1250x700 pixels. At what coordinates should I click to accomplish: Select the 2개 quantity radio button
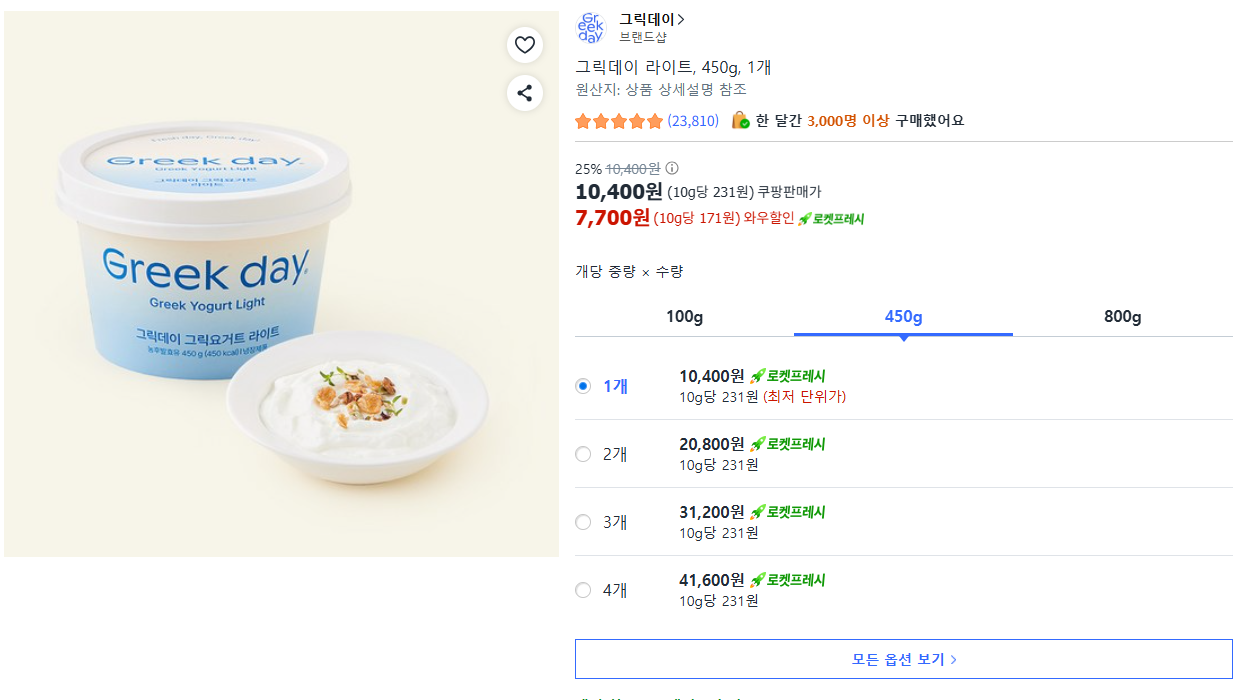(x=583, y=454)
